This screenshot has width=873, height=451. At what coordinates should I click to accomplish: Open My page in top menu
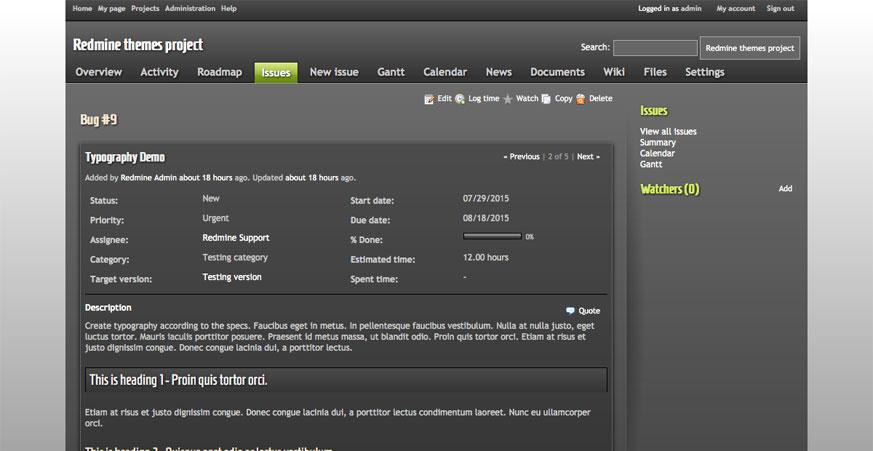111,9
